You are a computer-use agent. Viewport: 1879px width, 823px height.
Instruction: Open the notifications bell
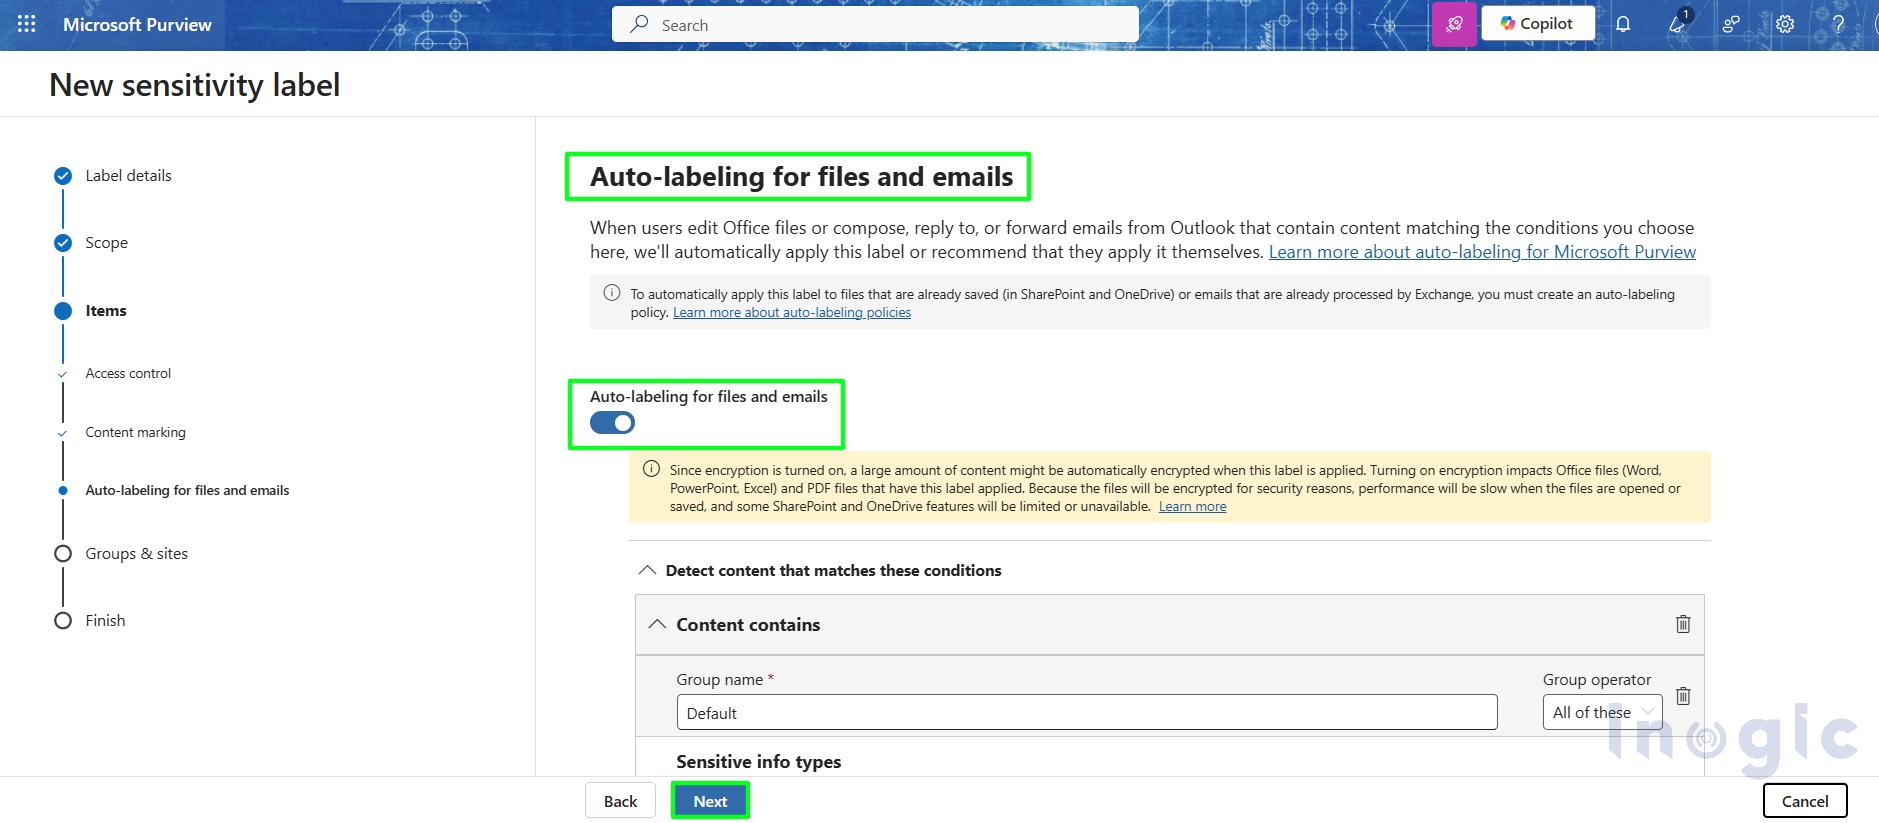[x=1623, y=24]
